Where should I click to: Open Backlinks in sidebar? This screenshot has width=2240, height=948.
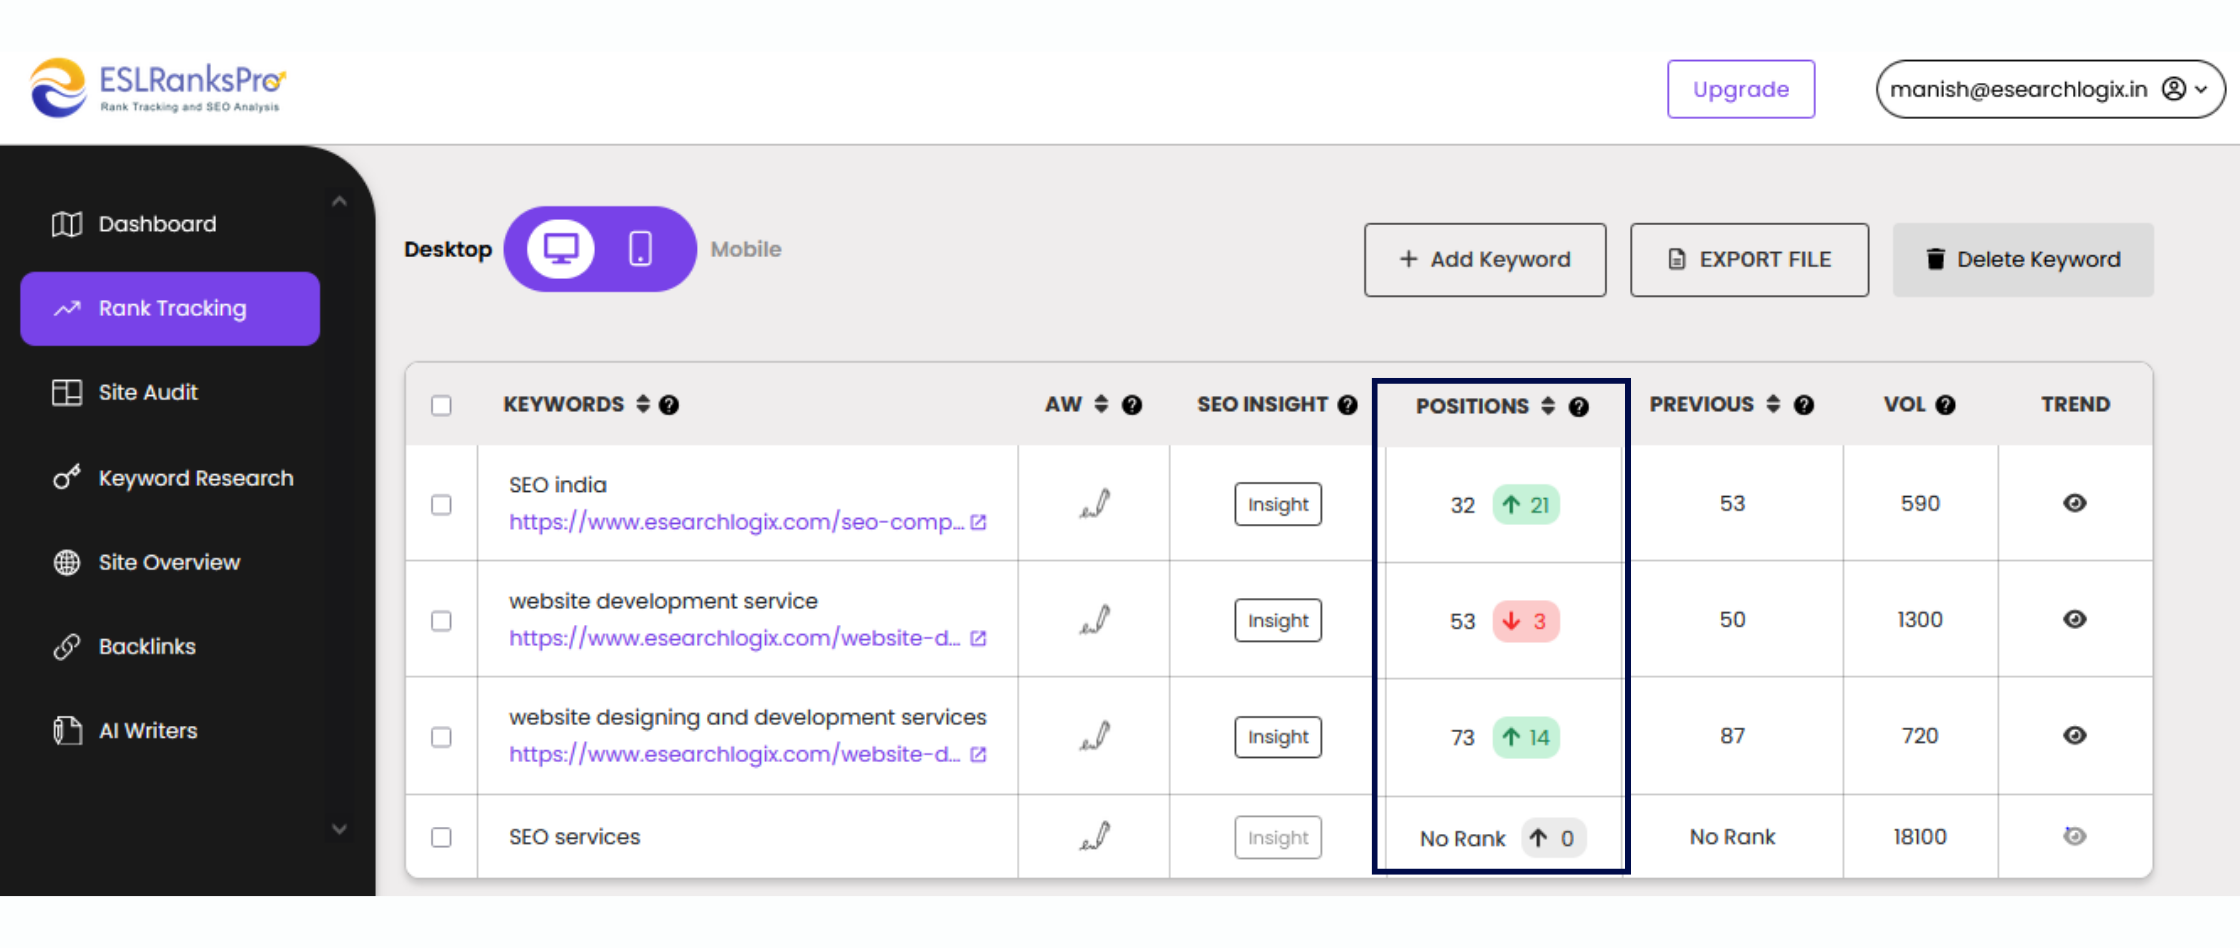tap(170, 646)
